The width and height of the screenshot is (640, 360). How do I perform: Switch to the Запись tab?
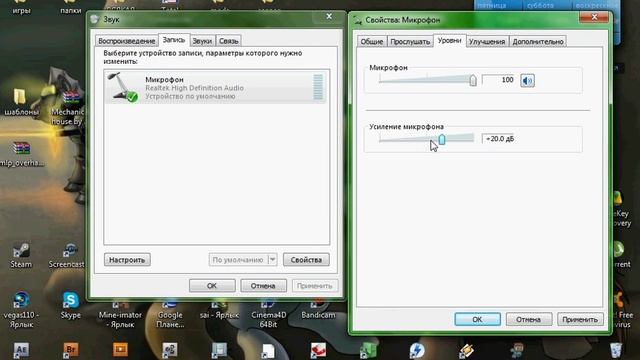(x=174, y=40)
